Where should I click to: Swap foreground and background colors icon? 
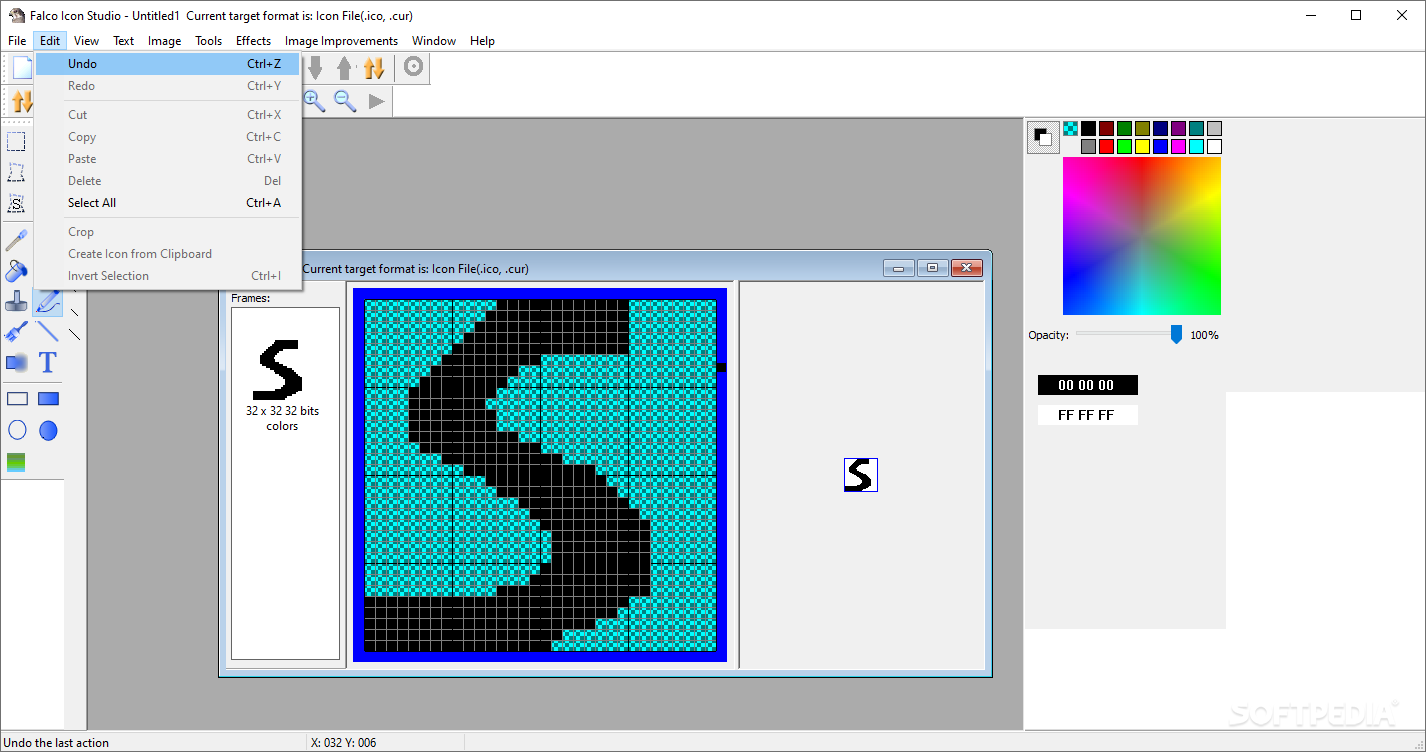pos(1043,137)
